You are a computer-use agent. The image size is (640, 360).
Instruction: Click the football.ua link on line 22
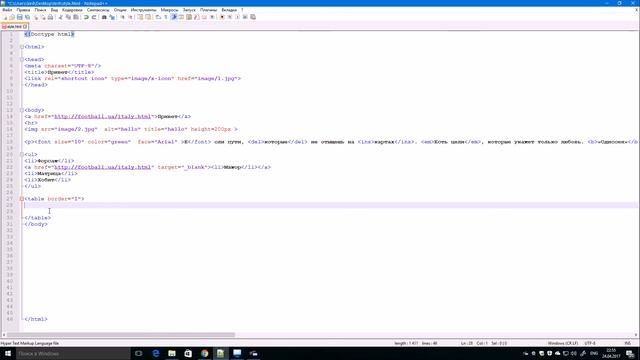coord(102,167)
